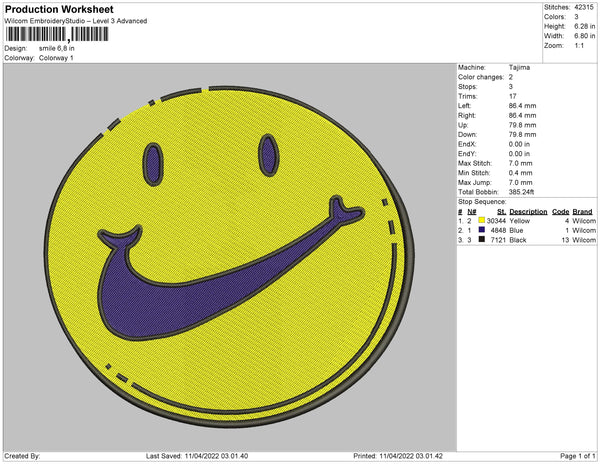Image resolution: width=600 pixels, height=464 pixels.
Task: Click the 'Yellow' description in stop sequence
Action: click(x=520, y=221)
